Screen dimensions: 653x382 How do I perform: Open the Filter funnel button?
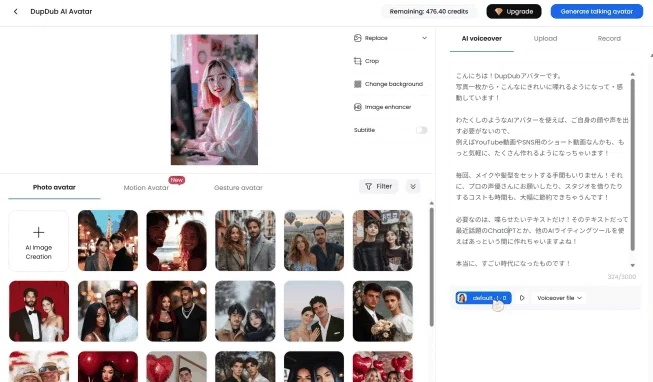[x=378, y=186]
